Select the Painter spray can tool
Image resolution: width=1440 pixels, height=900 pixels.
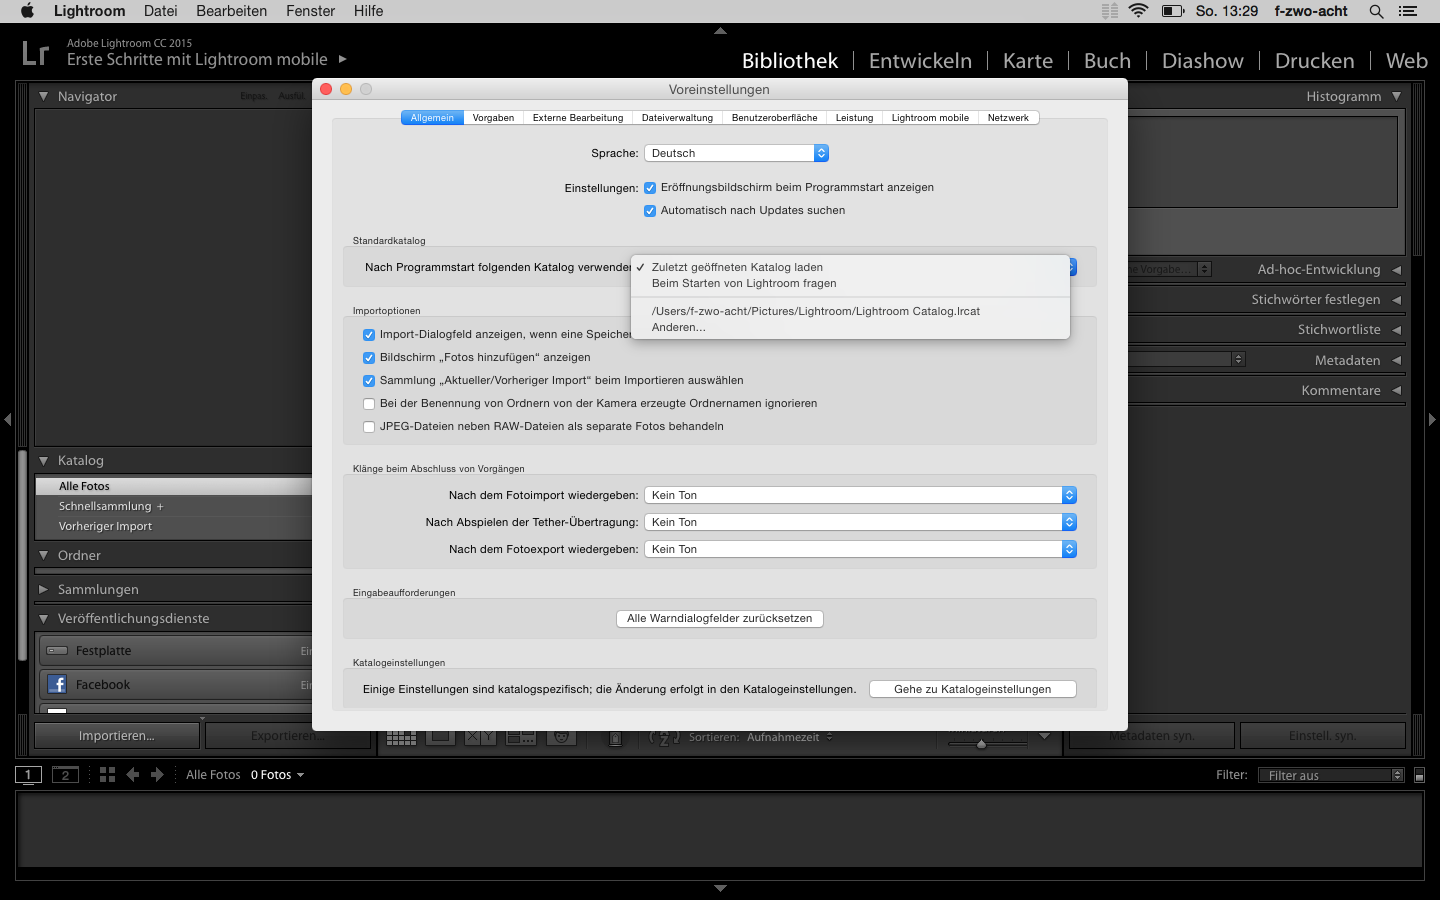(x=616, y=738)
